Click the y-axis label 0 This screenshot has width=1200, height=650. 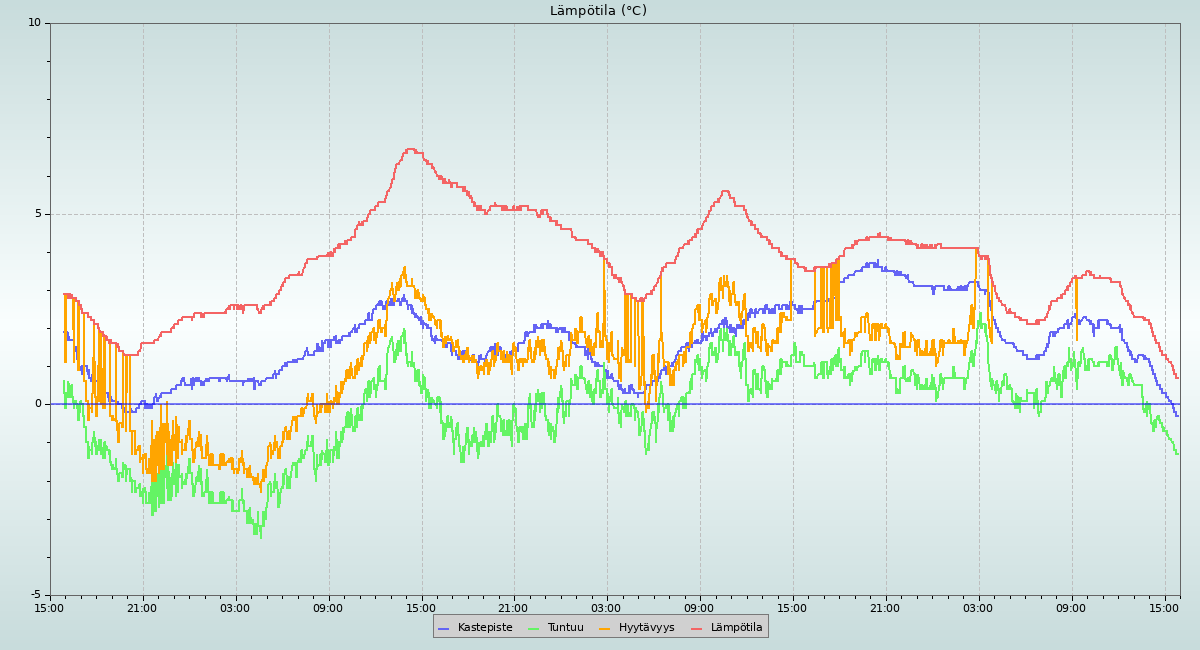click(x=38, y=404)
